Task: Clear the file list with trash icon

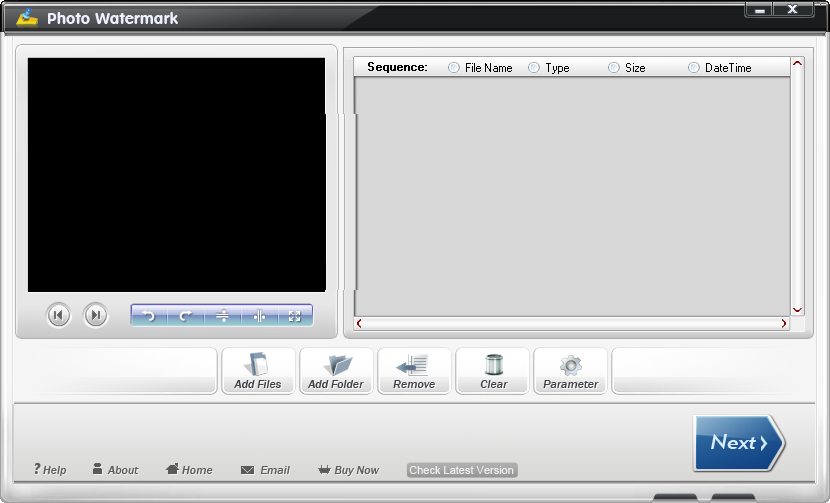Action: pyautogui.click(x=493, y=371)
